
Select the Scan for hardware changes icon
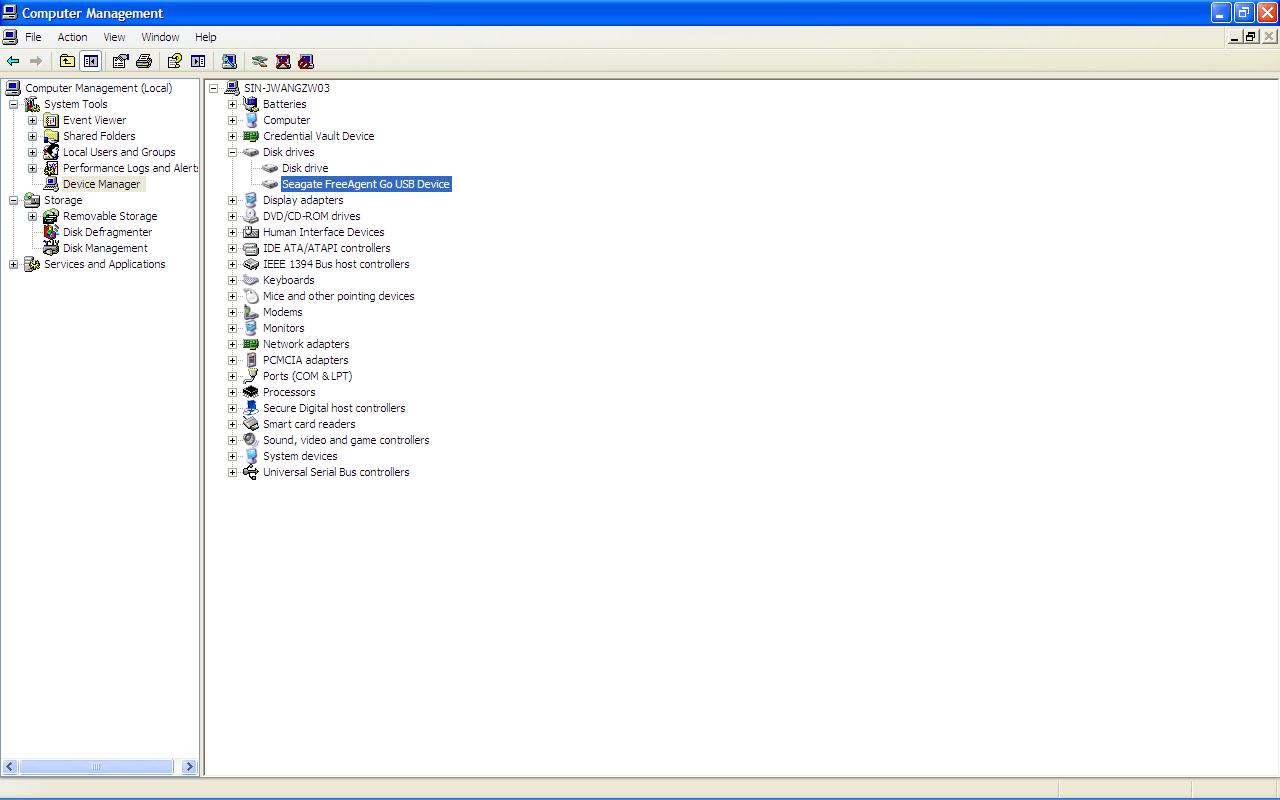click(x=258, y=61)
